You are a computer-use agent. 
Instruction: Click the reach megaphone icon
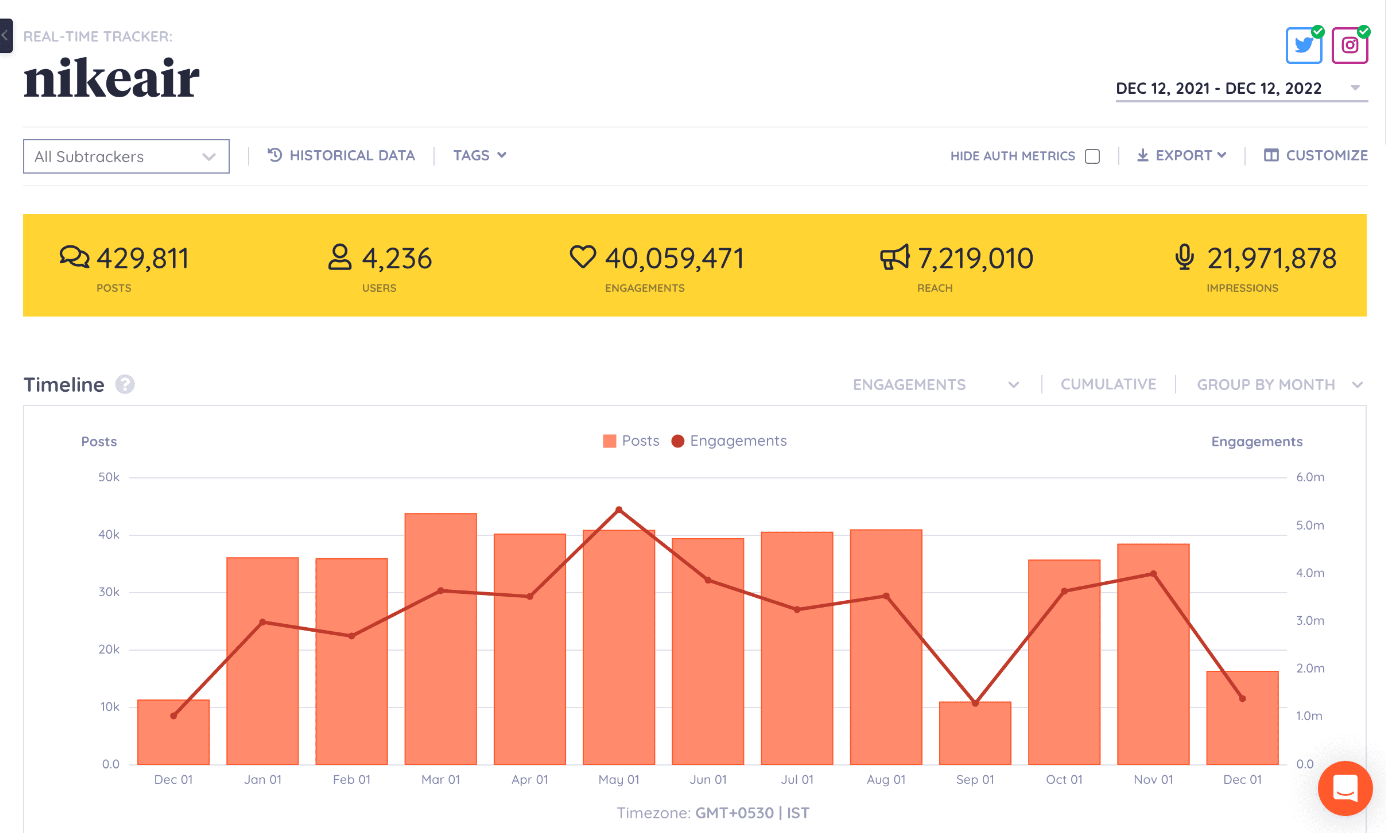click(895, 258)
